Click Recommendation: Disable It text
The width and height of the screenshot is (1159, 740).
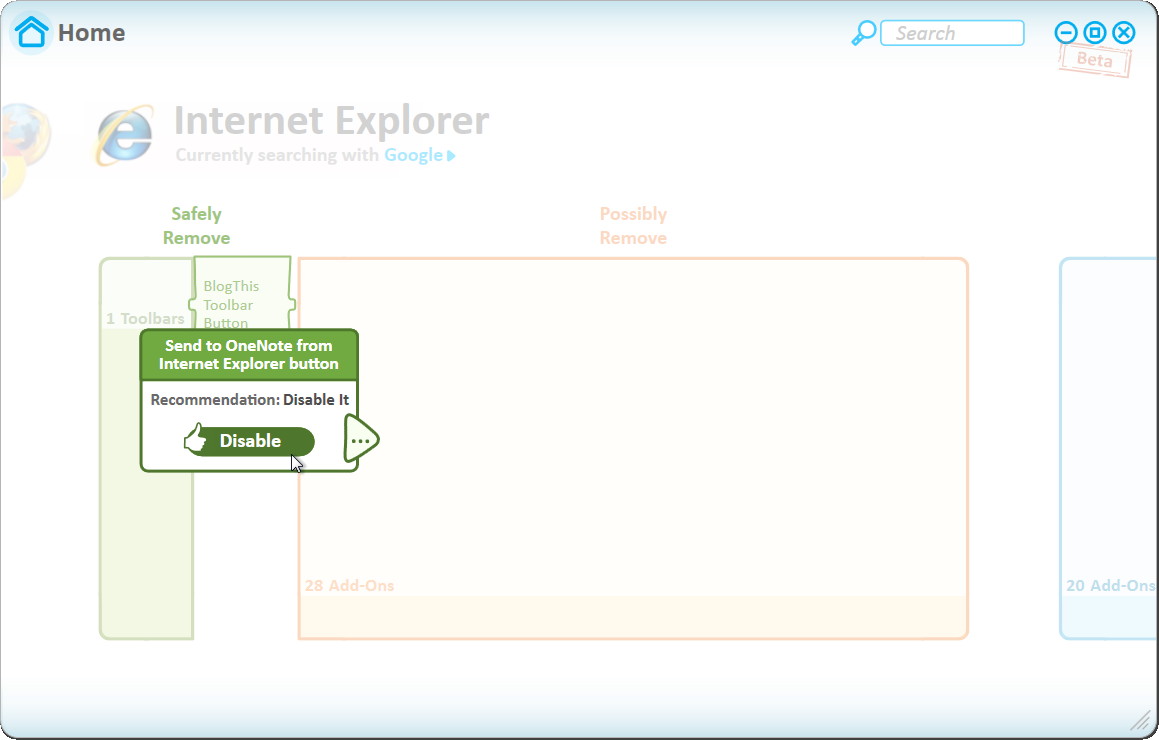[x=250, y=400]
